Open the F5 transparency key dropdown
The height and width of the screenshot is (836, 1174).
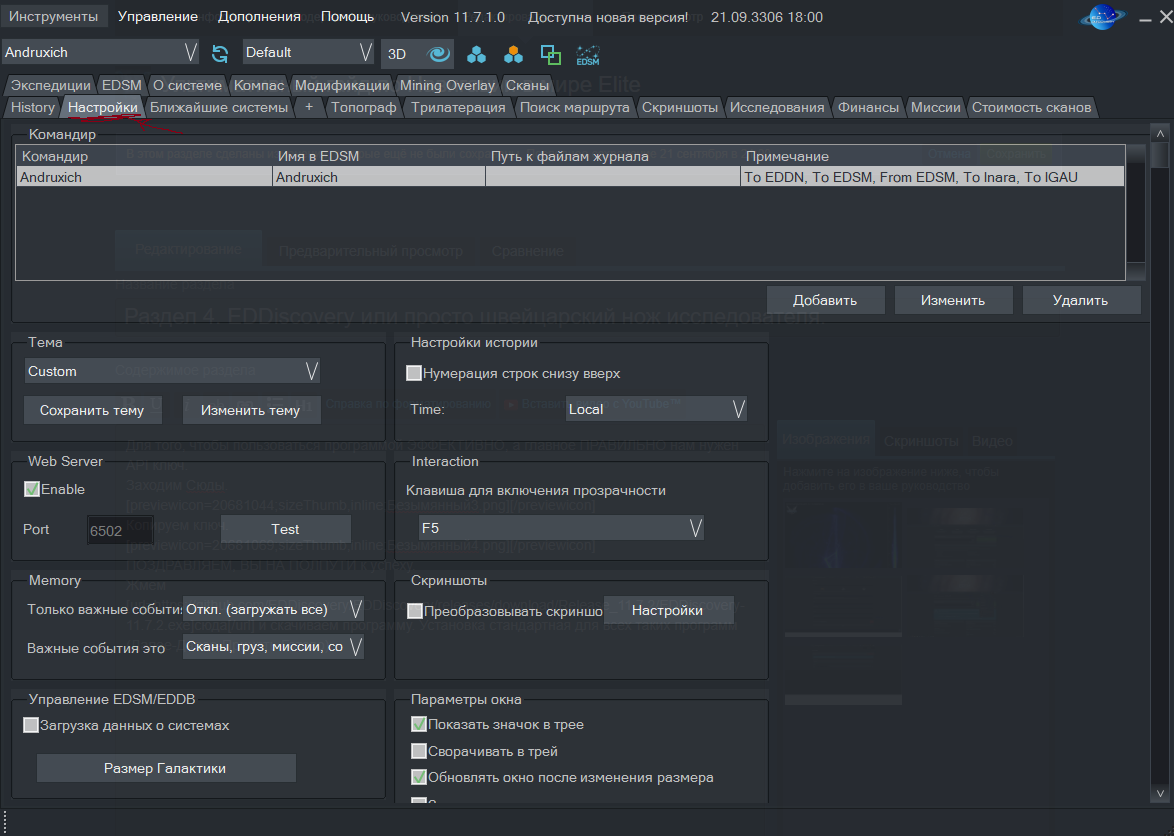tap(561, 528)
